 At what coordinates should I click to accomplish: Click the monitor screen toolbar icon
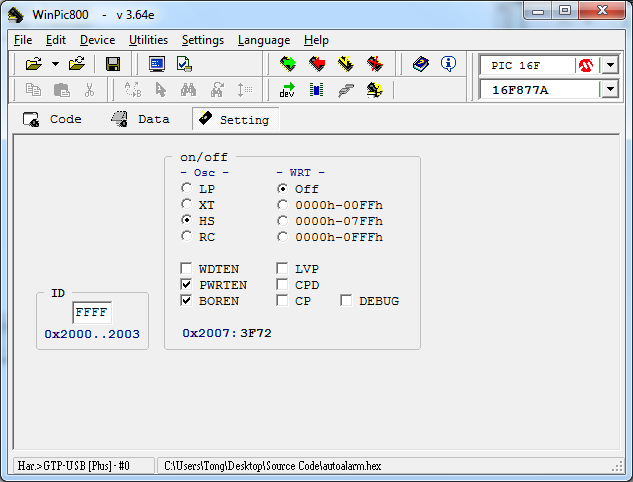[x=157, y=64]
